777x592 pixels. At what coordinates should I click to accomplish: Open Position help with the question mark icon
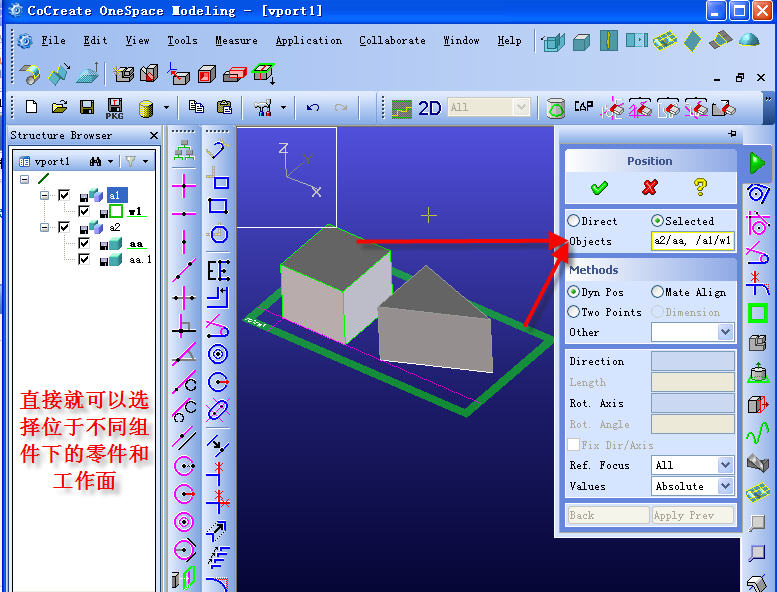coord(700,187)
